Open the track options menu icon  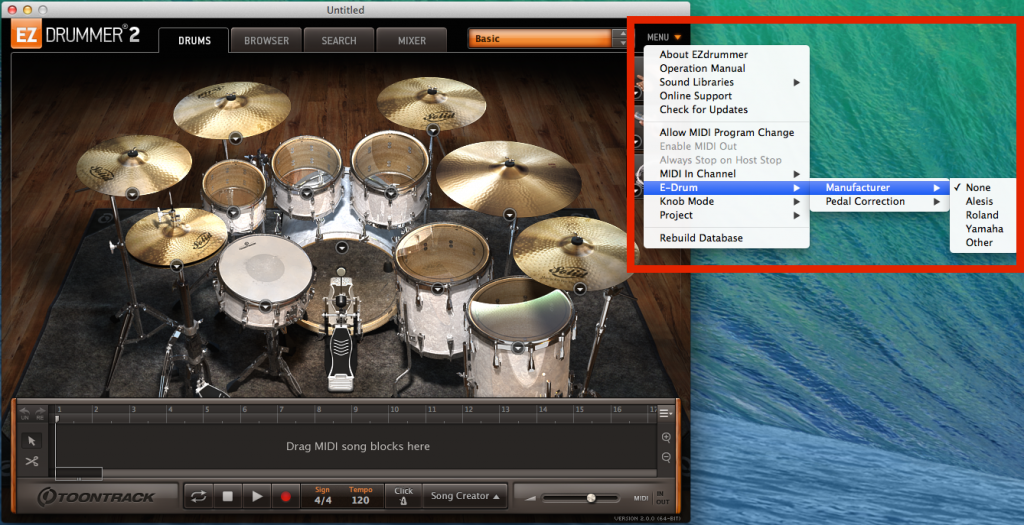[667, 411]
